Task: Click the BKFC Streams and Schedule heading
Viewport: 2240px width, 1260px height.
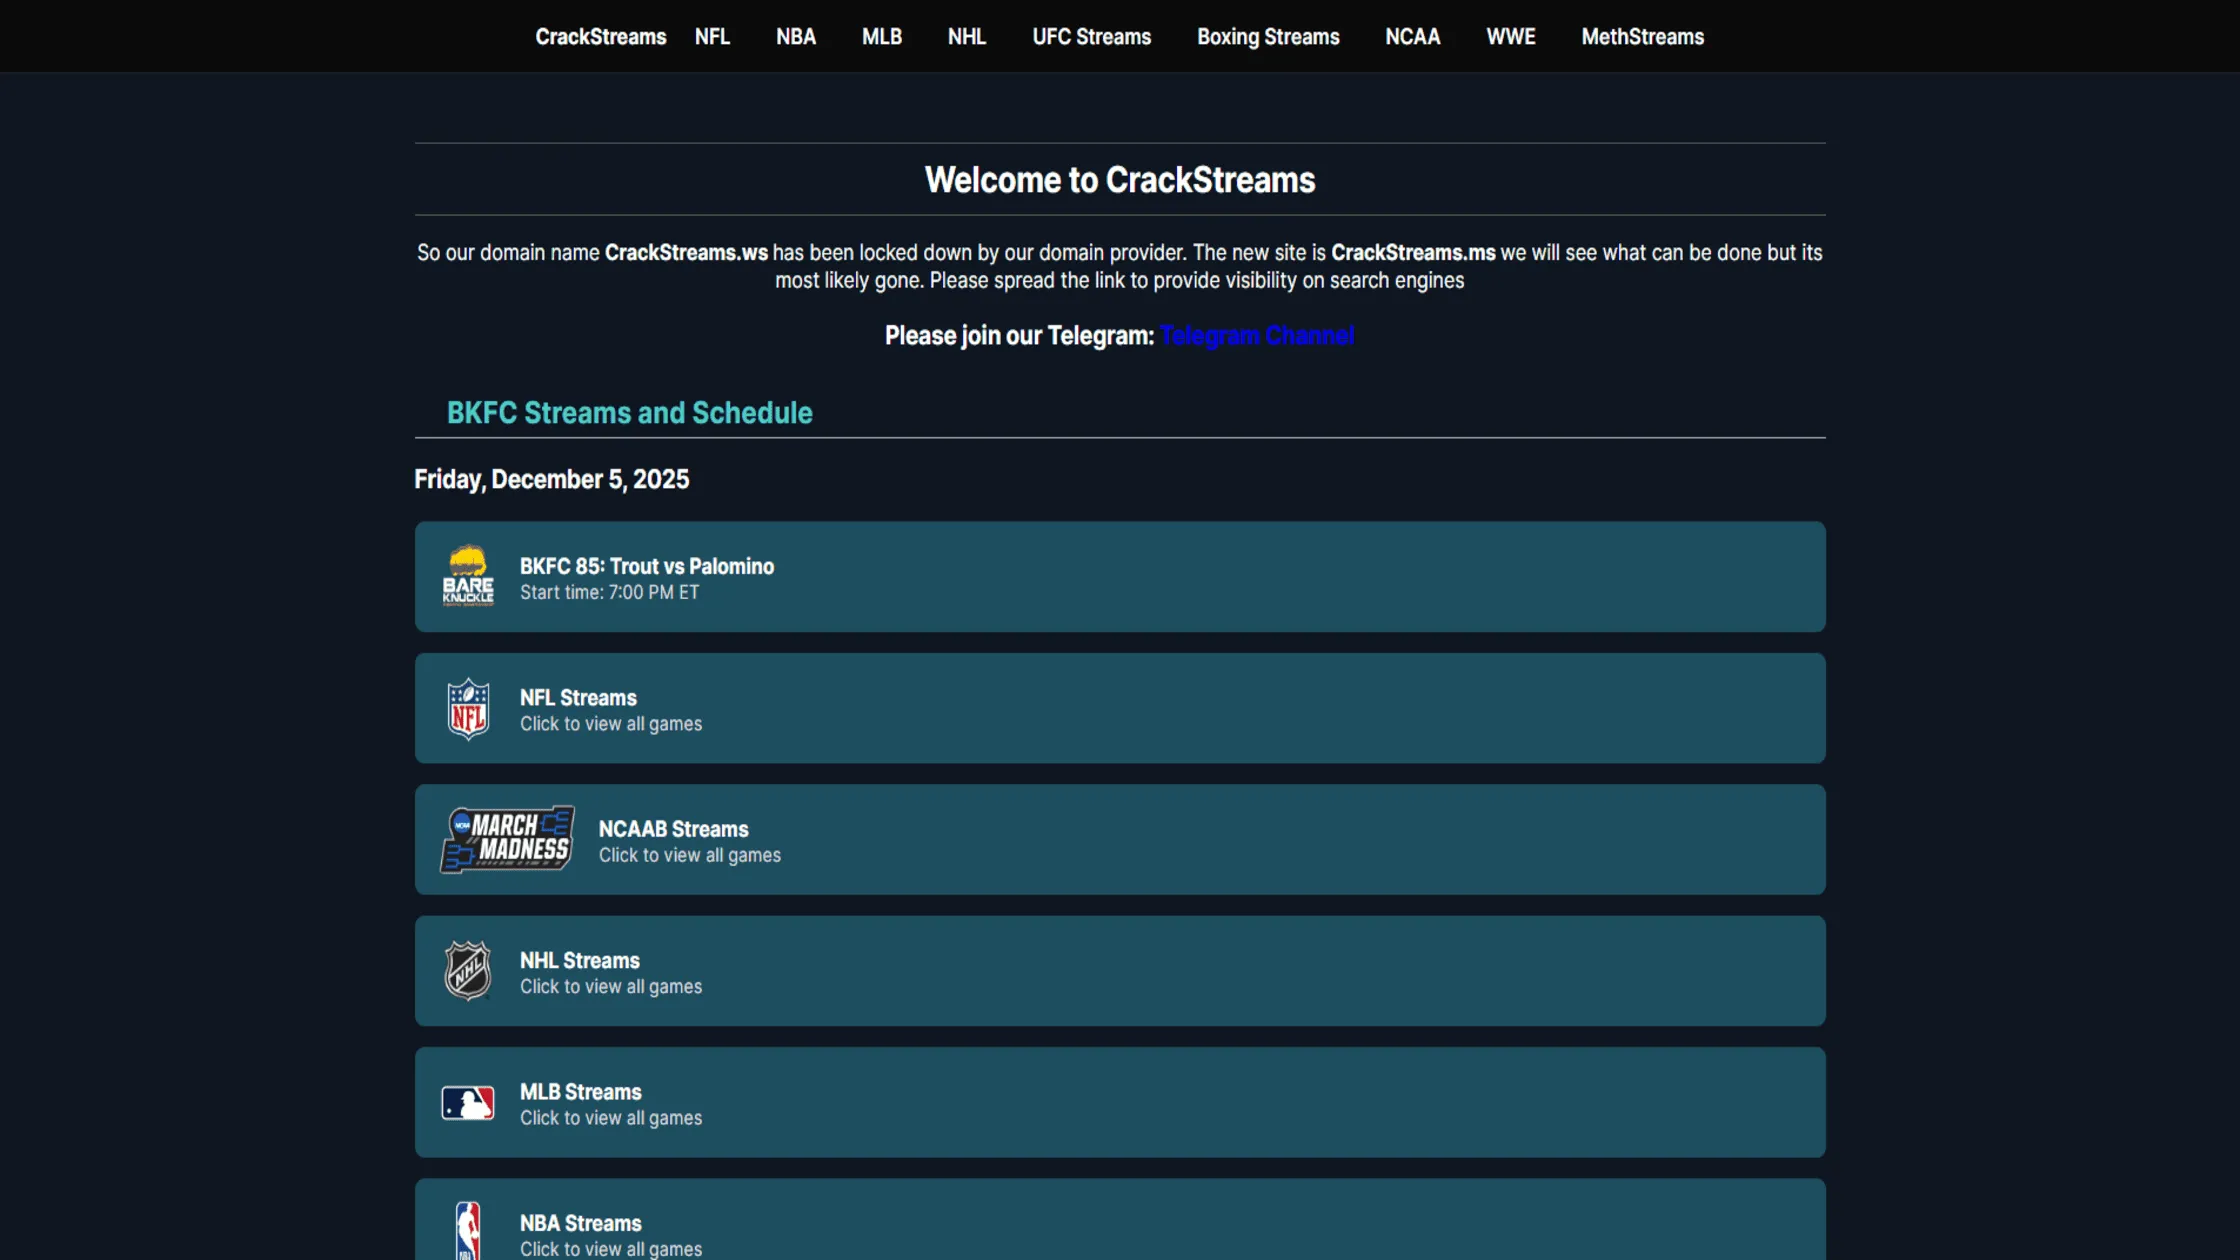Action: 629,412
